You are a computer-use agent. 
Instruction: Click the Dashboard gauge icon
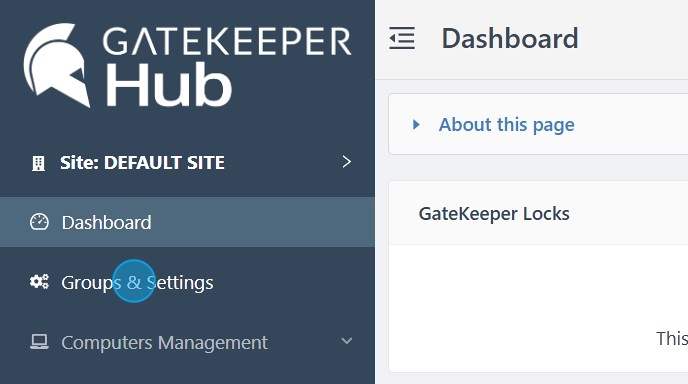coord(39,222)
